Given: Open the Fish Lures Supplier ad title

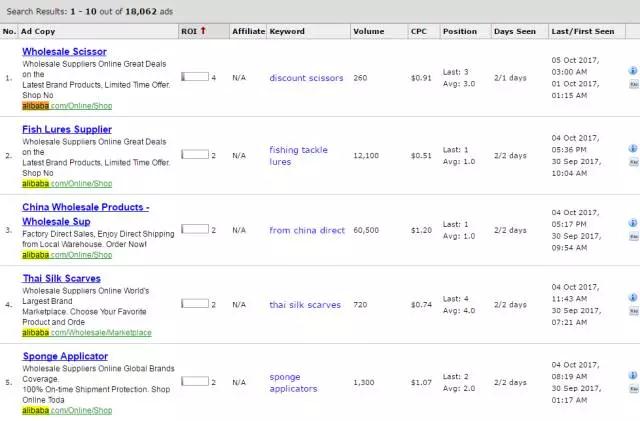Looking at the screenshot, I should pos(67,129).
